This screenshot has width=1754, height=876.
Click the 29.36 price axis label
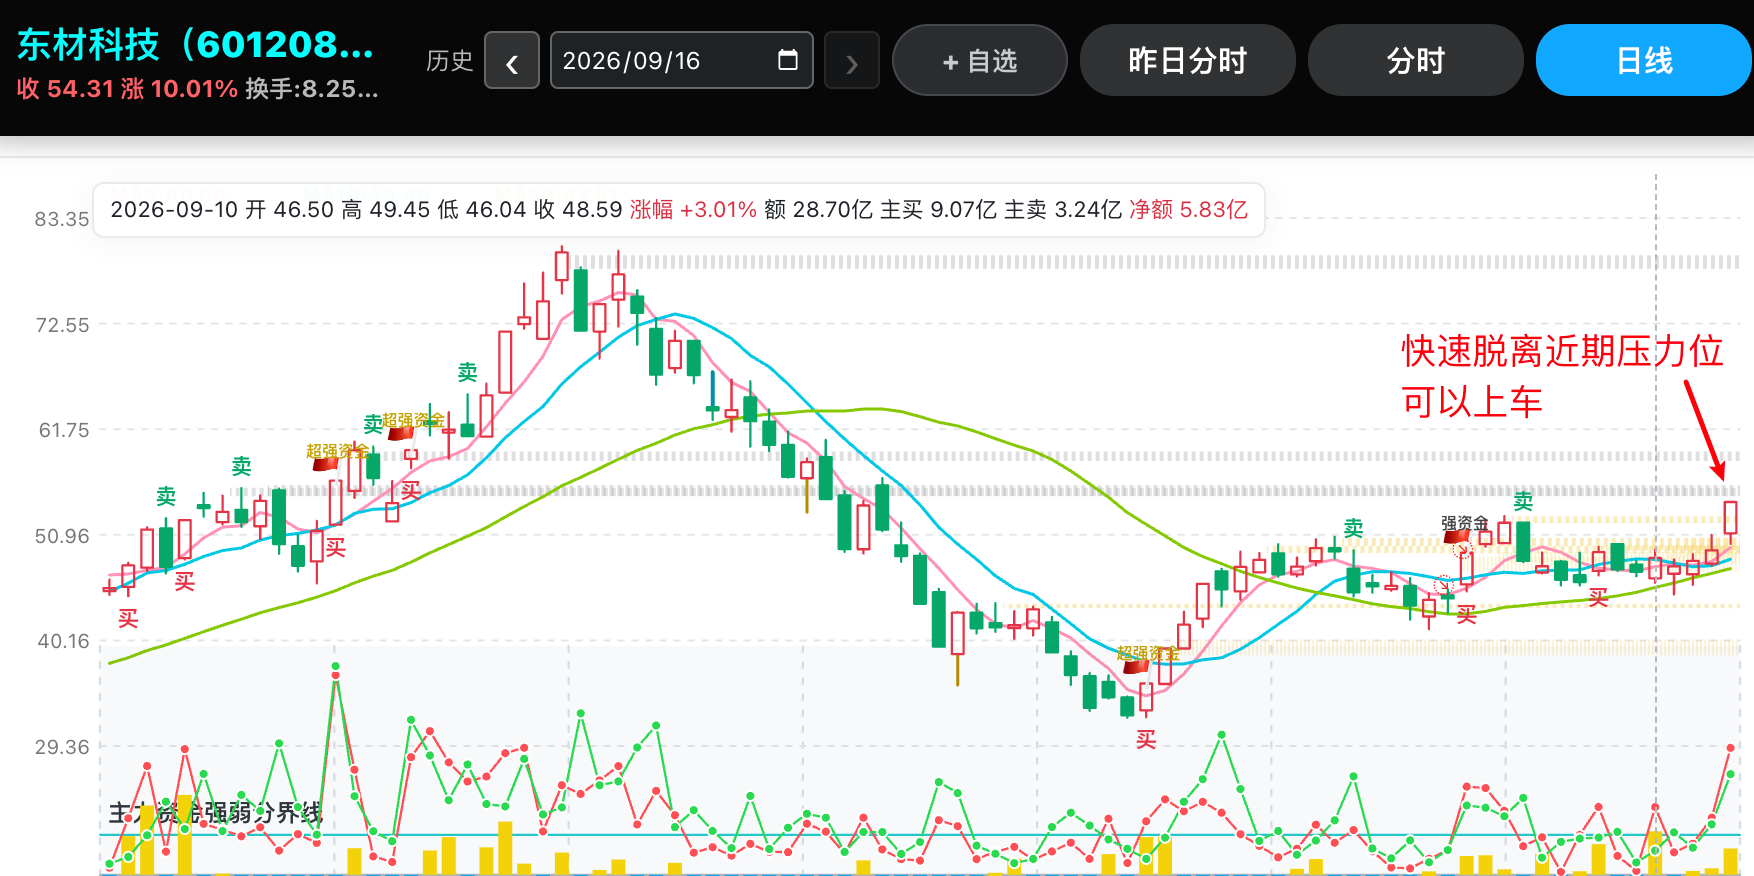[x=62, y=747]
